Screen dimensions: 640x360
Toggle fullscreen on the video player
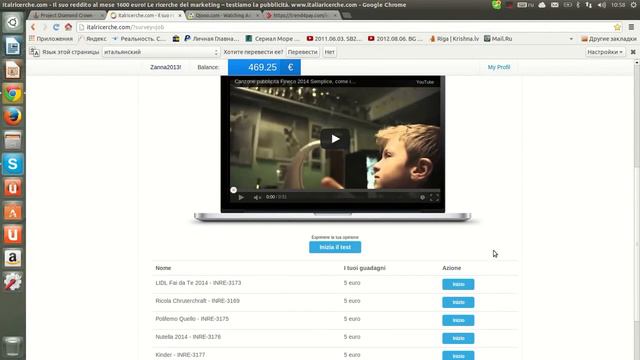click(x=434, y=197)
